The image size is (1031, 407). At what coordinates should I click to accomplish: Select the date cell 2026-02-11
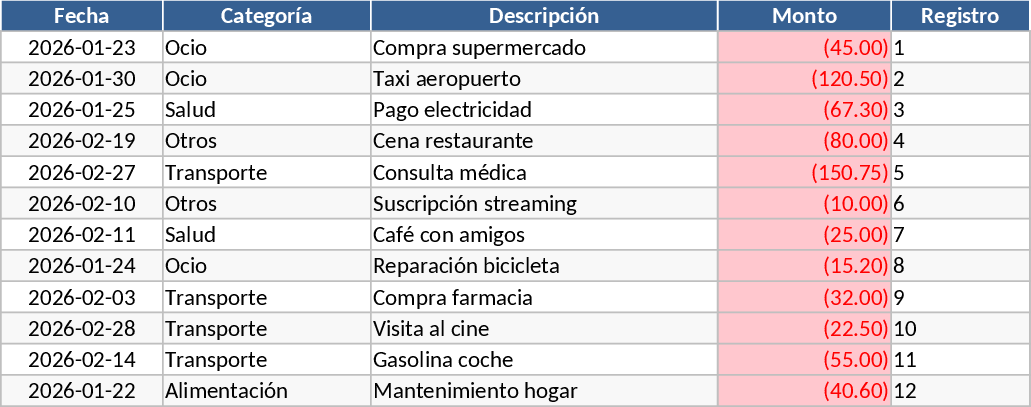pyautogui.click(x=82, y=235)
